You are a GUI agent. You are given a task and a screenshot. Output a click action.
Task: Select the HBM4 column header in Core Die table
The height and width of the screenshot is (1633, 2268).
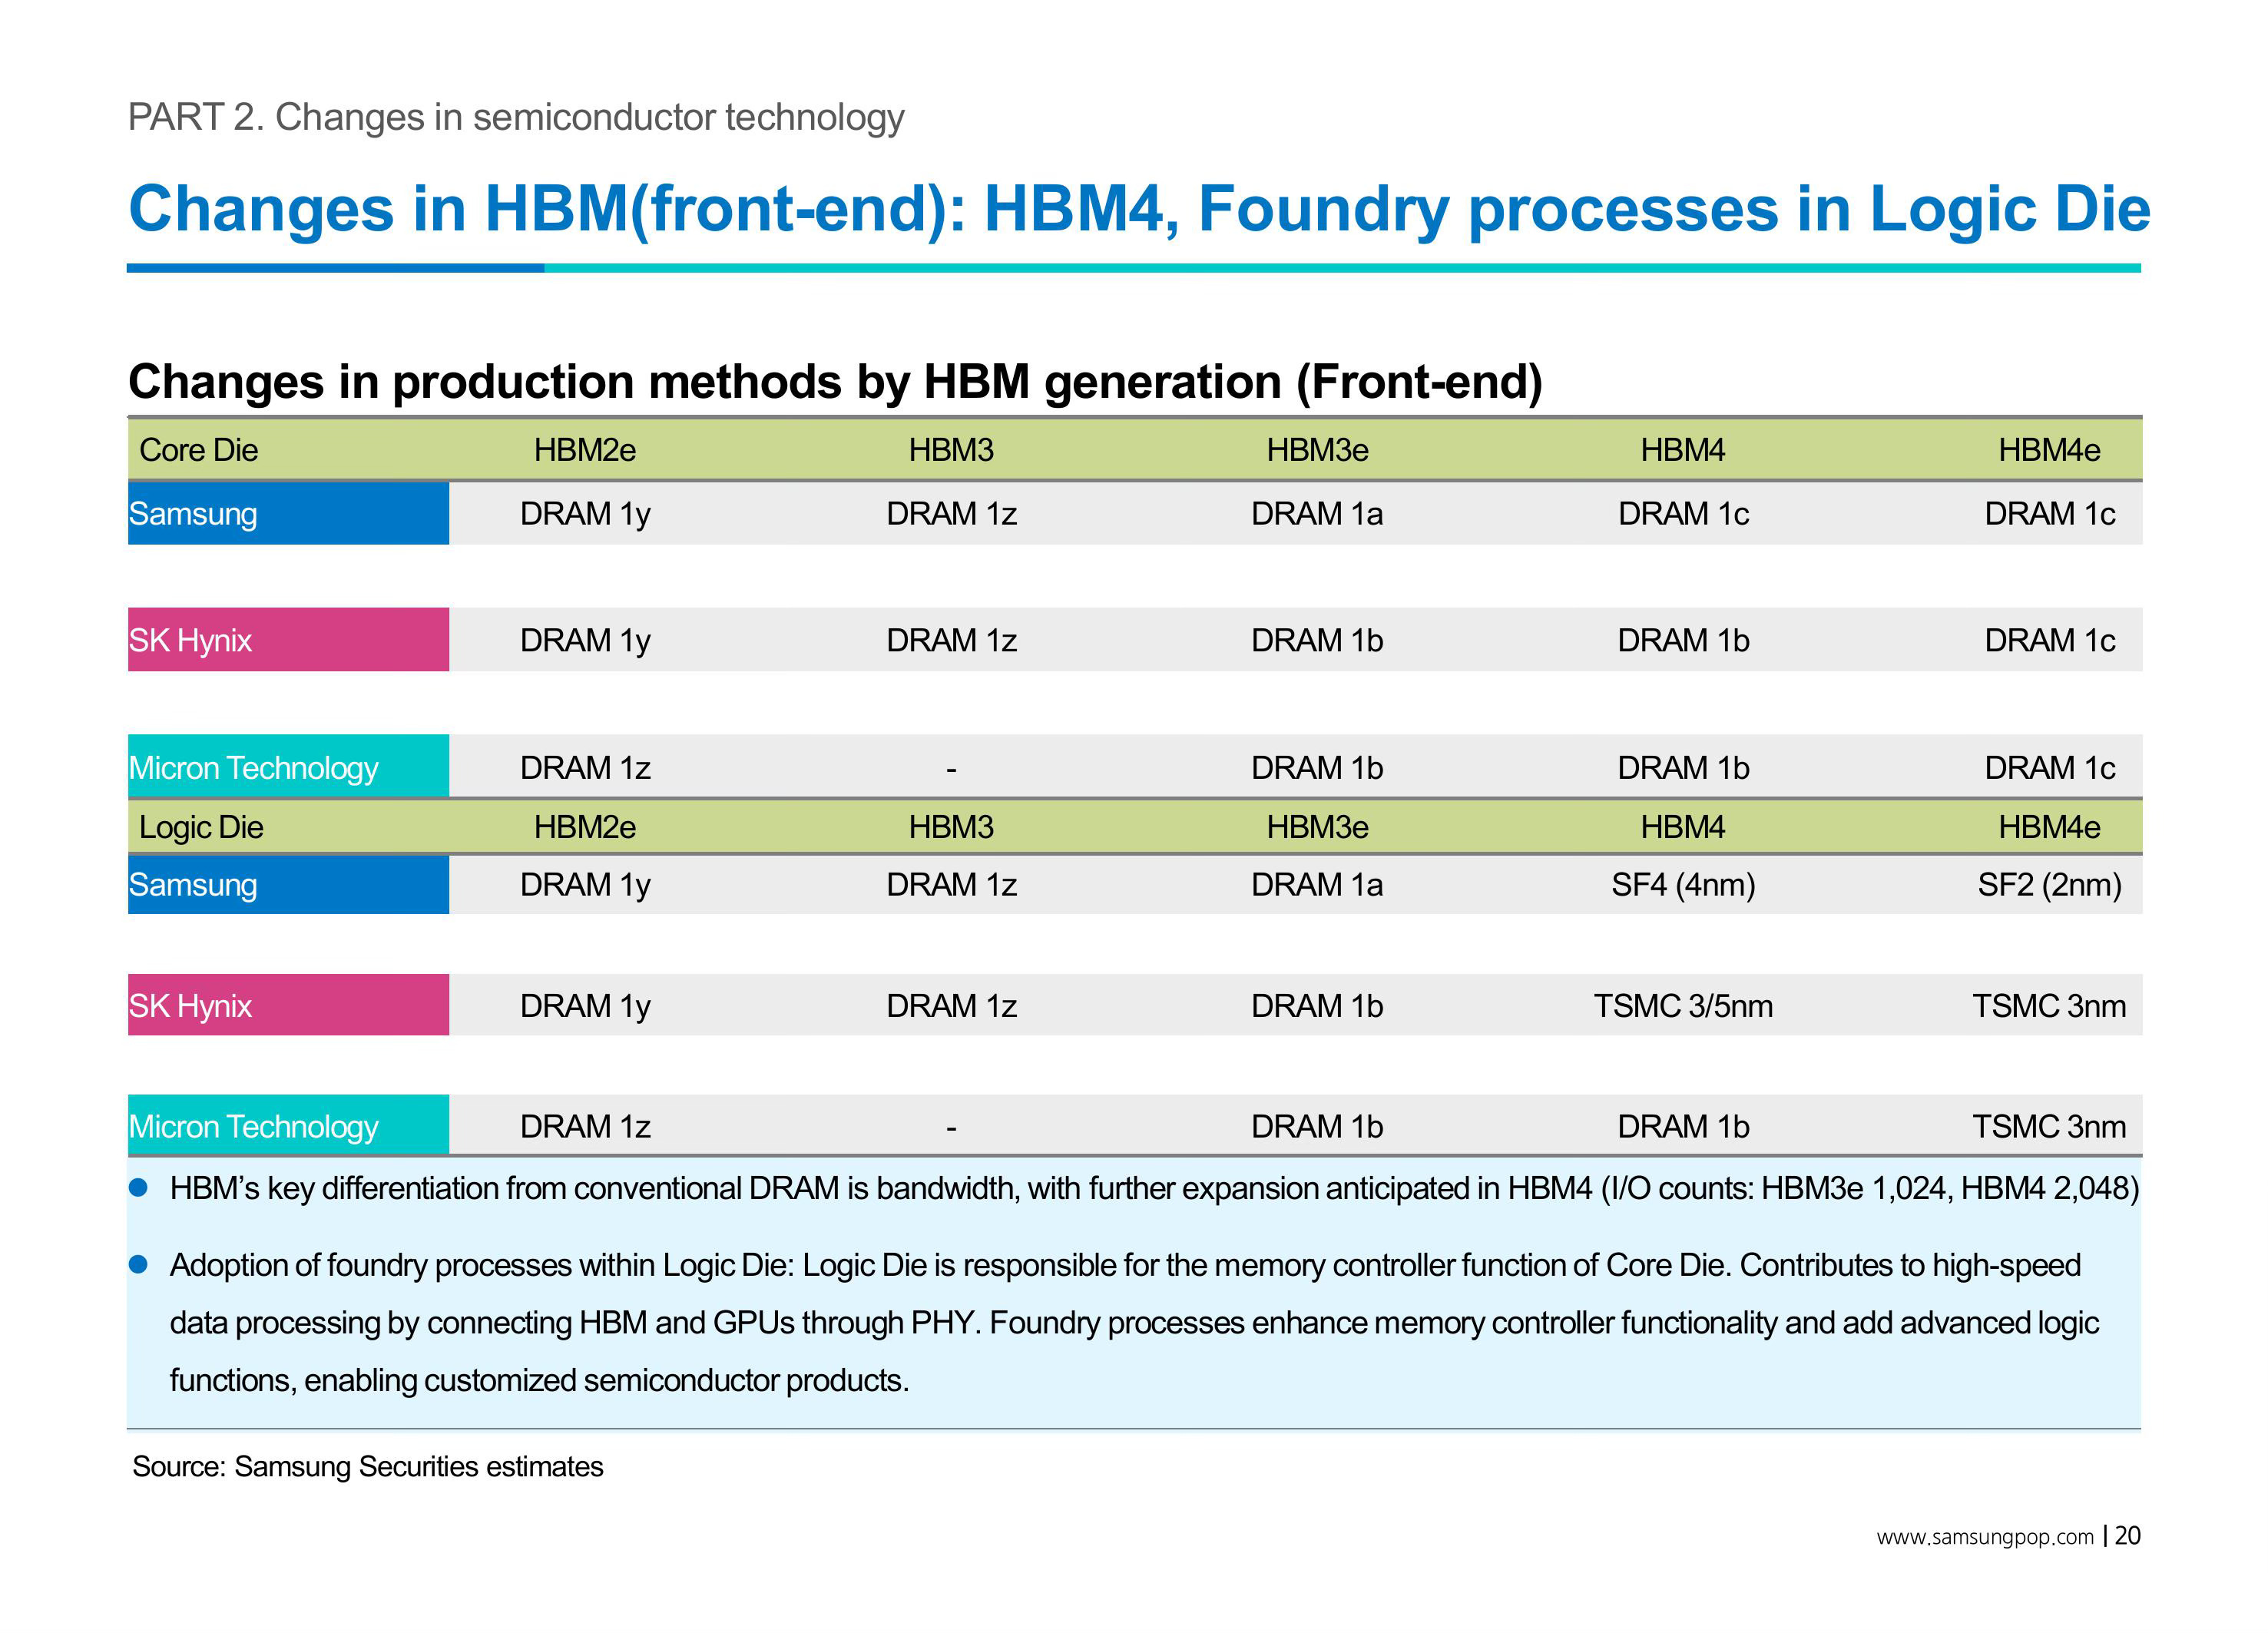(1683, 450)
